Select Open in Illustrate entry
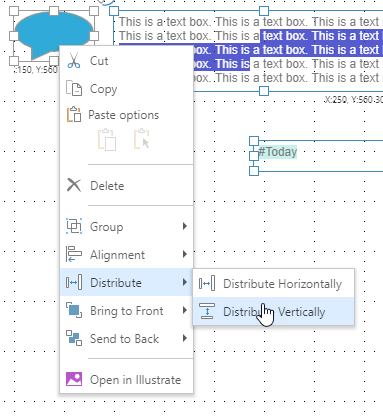Viewport: 383px width, 416px height. 126,379
